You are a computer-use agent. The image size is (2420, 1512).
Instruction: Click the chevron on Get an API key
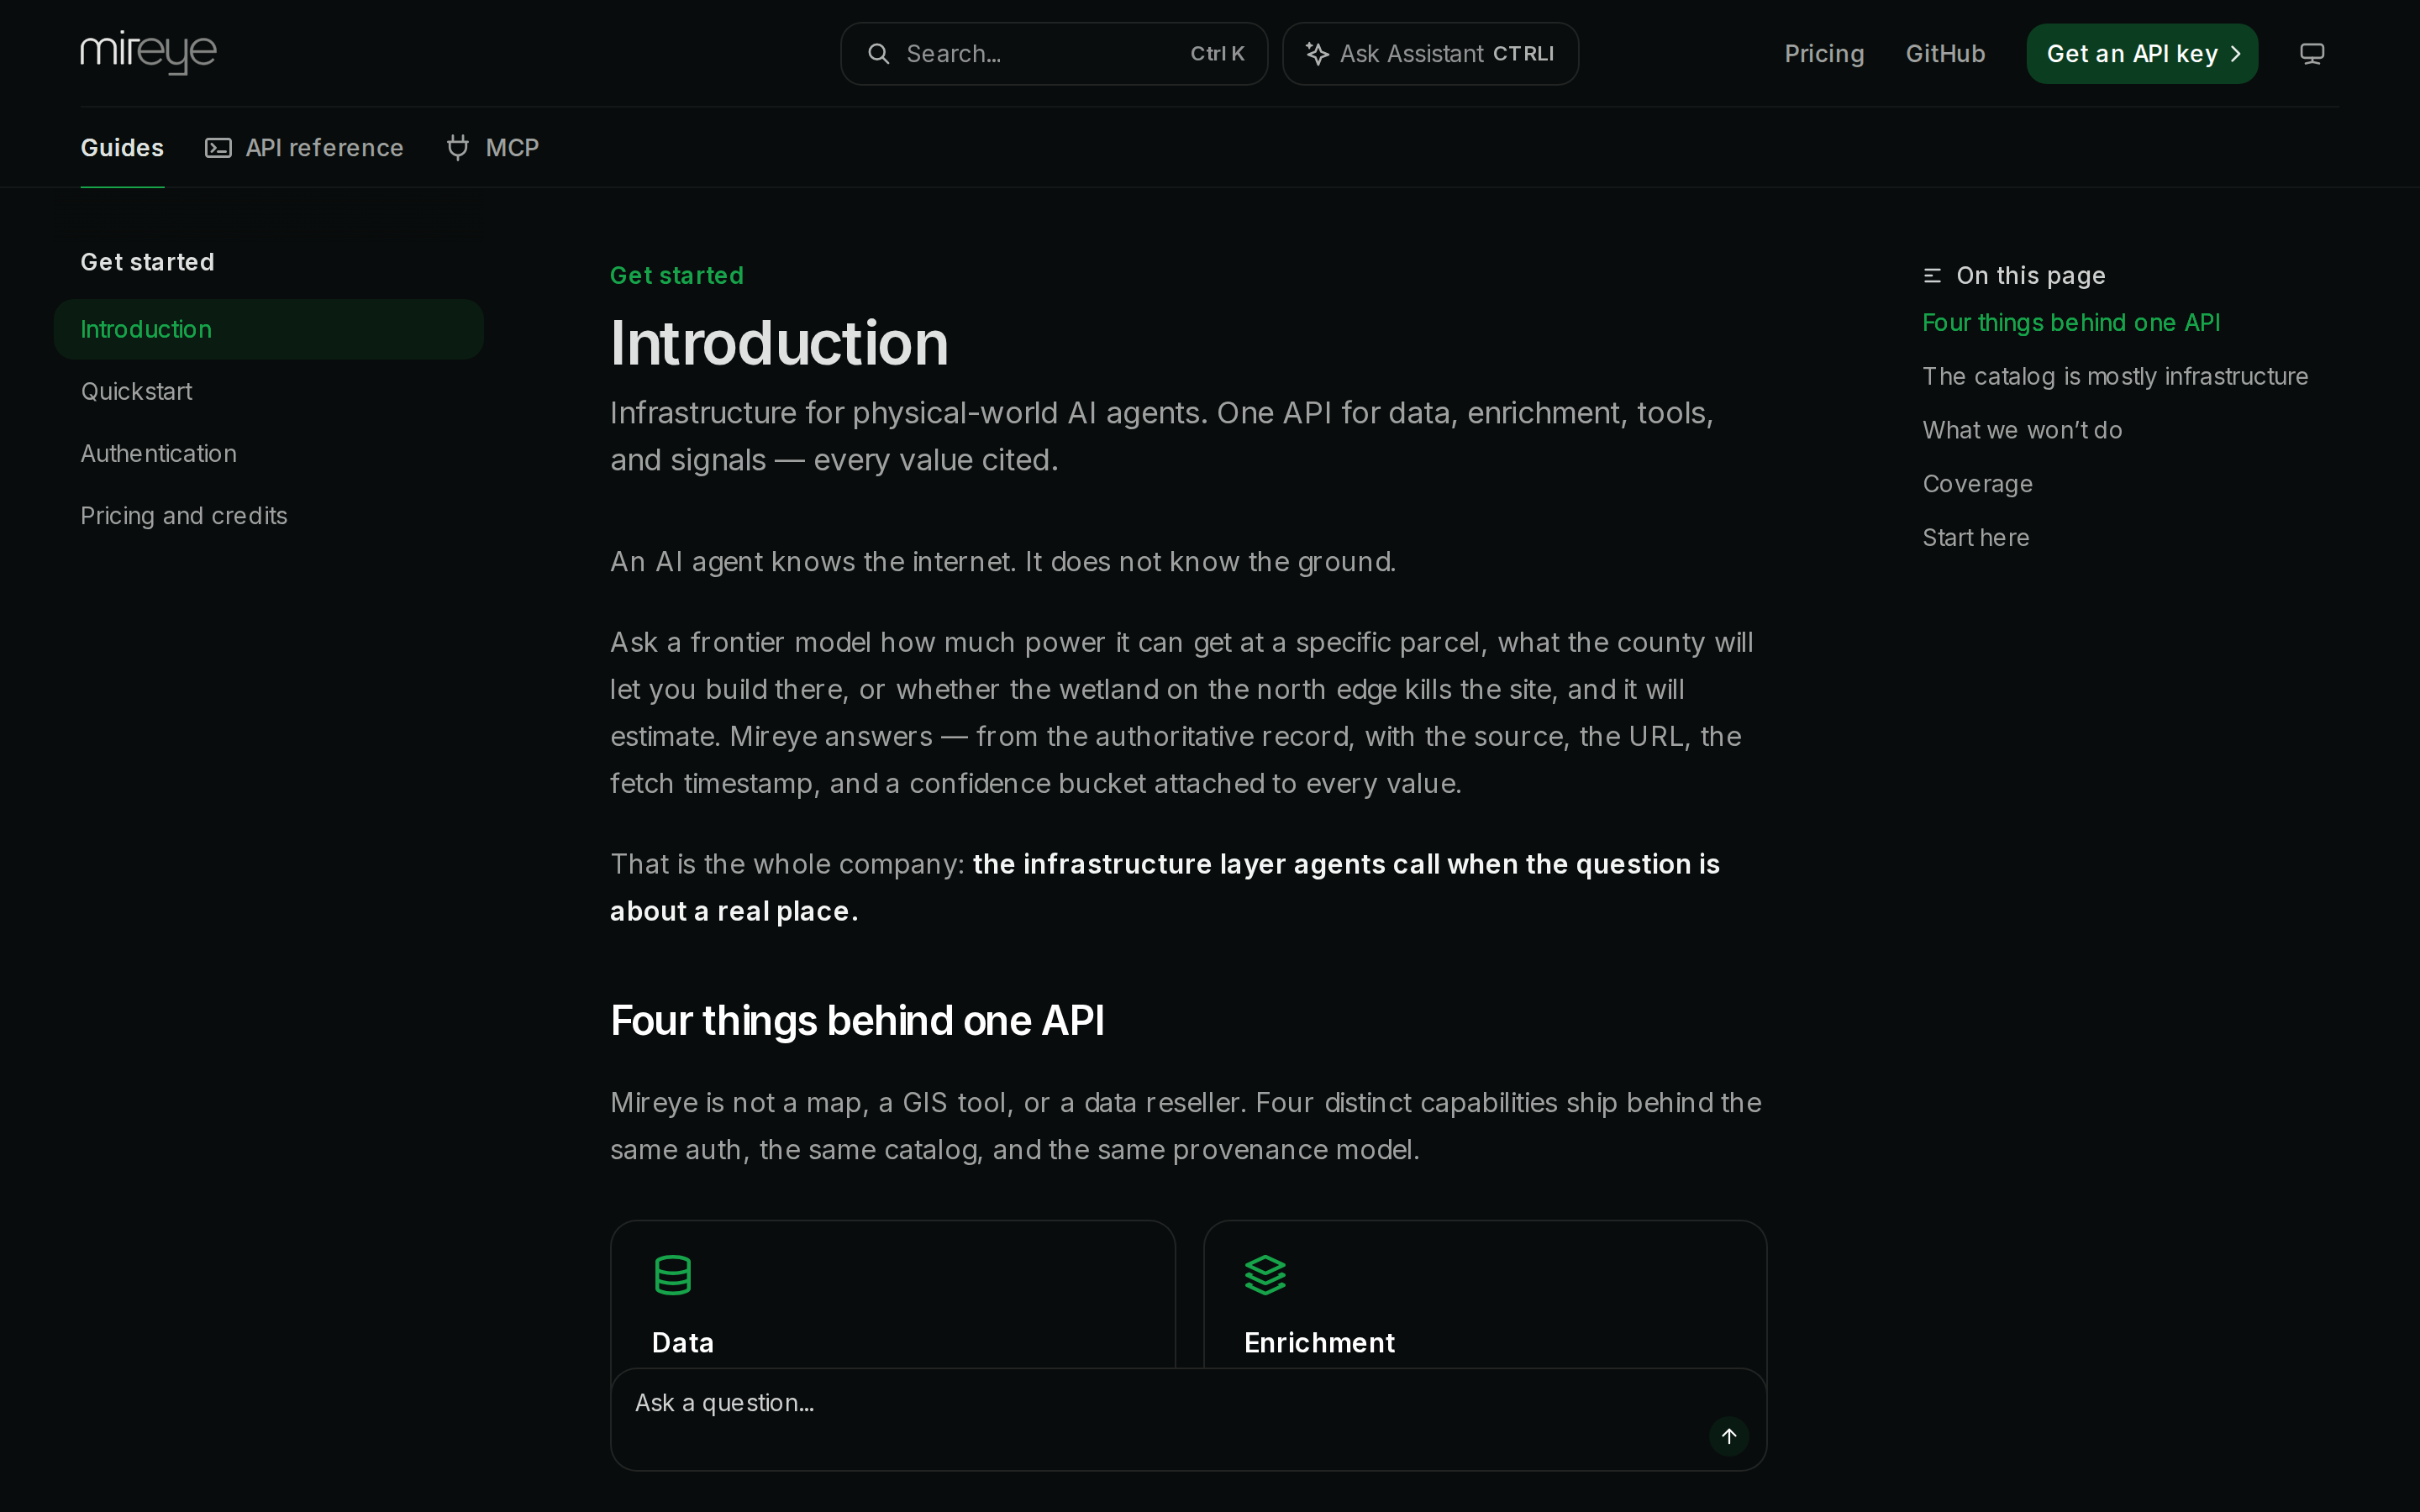(x=2236, y=54)
